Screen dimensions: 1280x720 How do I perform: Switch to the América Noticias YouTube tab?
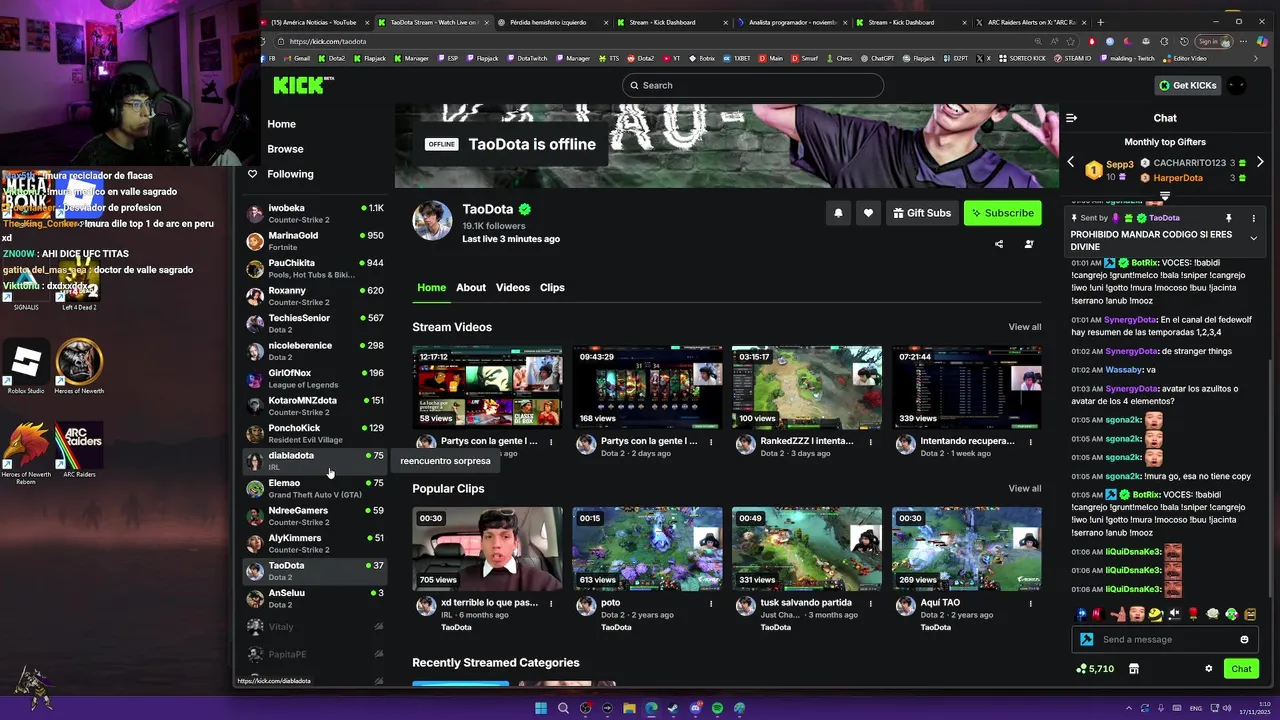pyautogui.click(x=314, y=22)
